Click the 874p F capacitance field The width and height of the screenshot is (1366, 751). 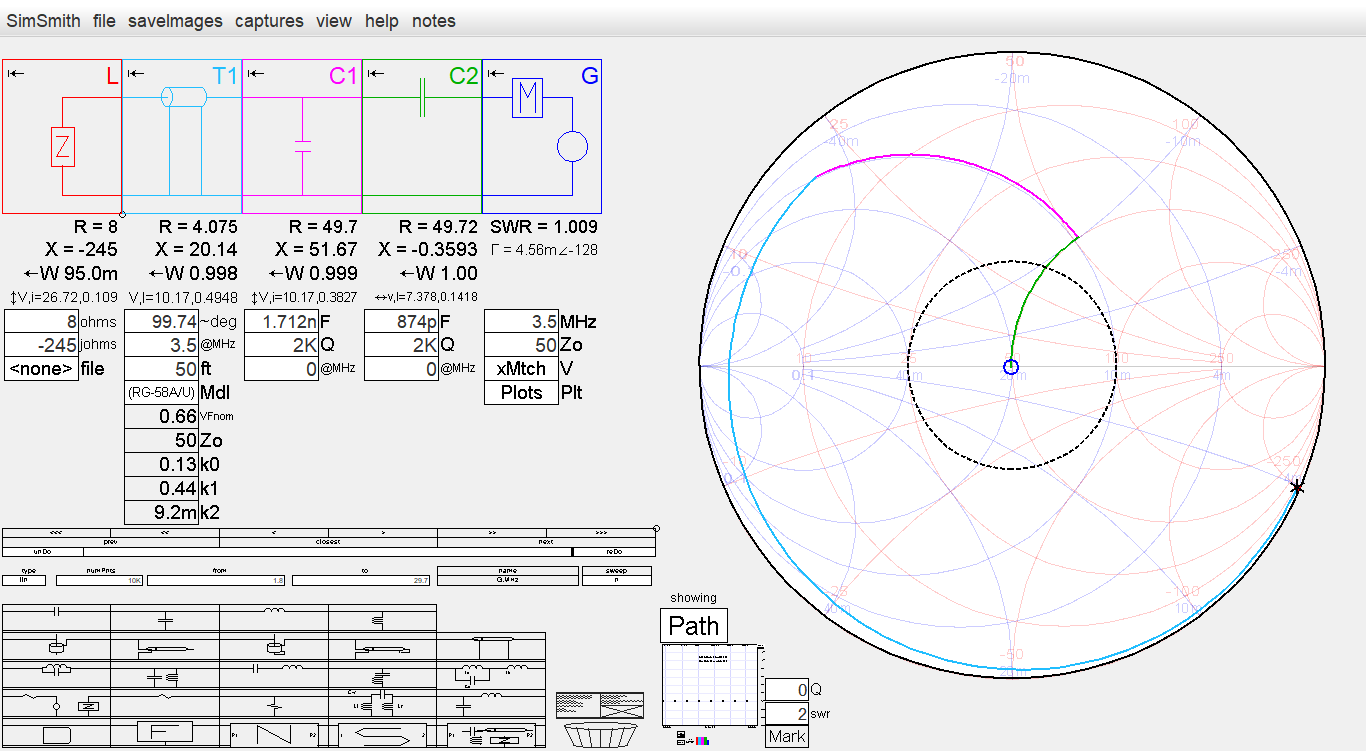point(401,321)
